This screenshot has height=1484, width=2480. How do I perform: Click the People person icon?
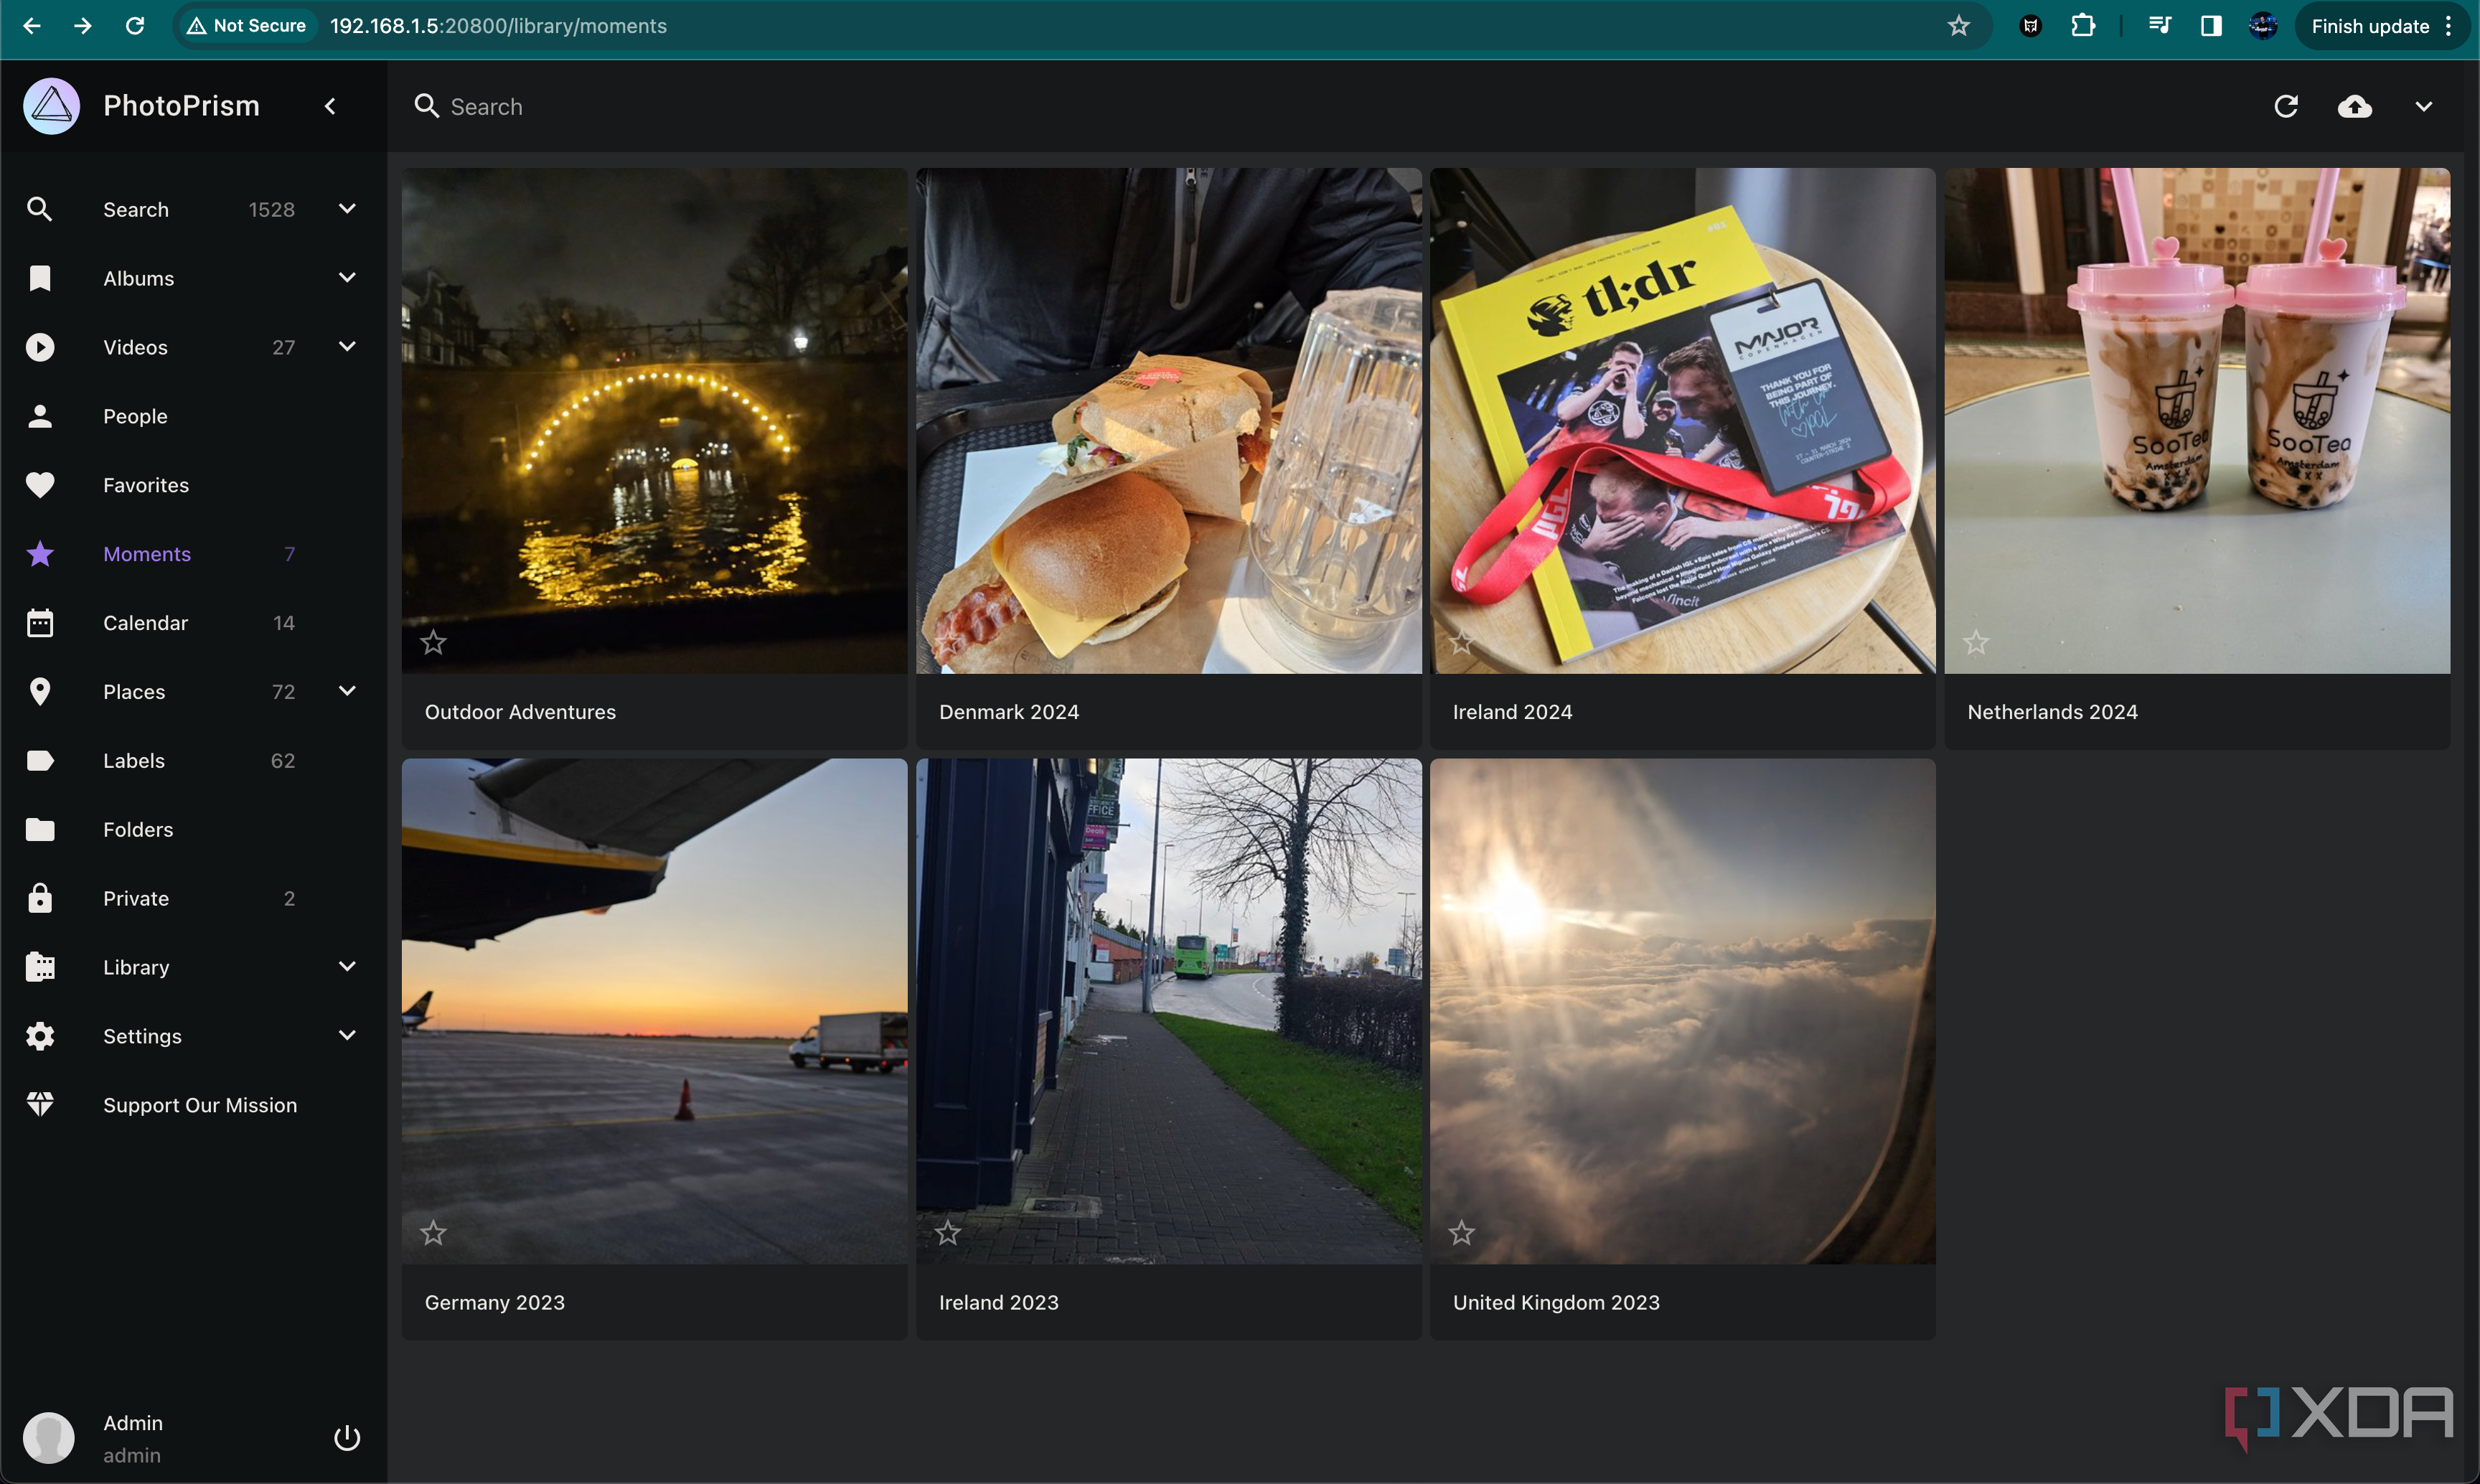[40, 416]
